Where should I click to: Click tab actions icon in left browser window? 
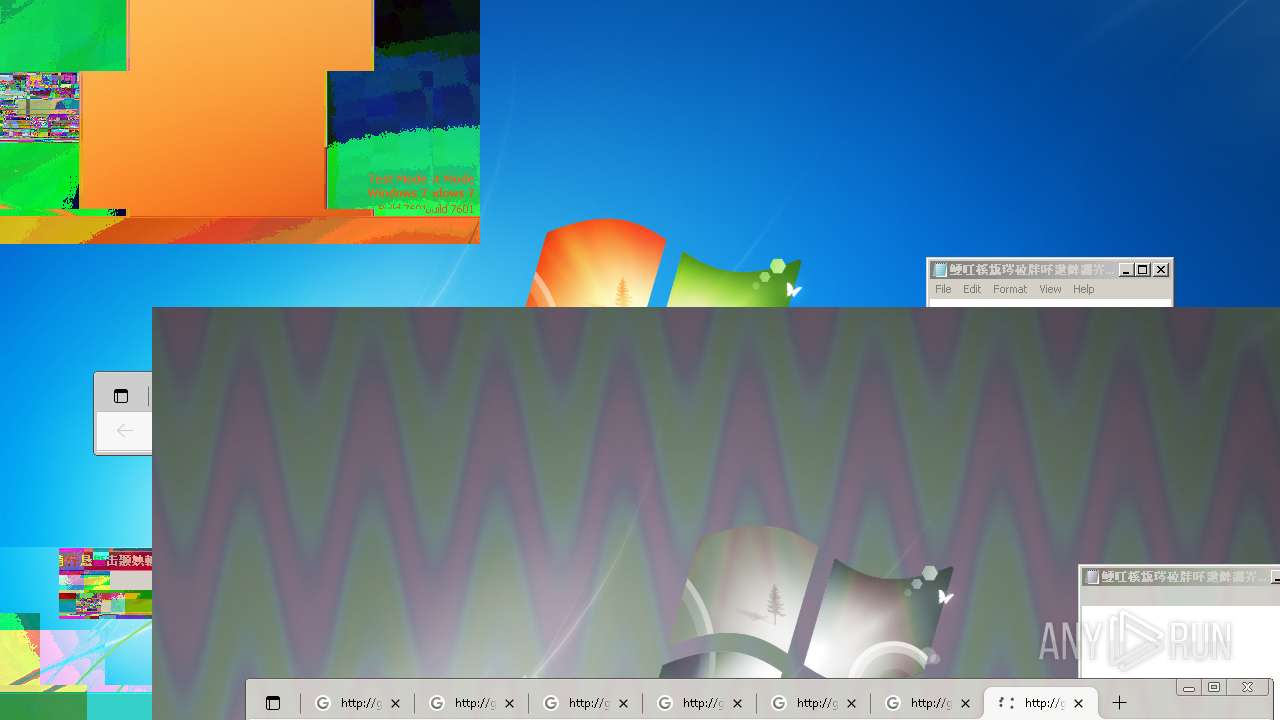click(121, 396)
